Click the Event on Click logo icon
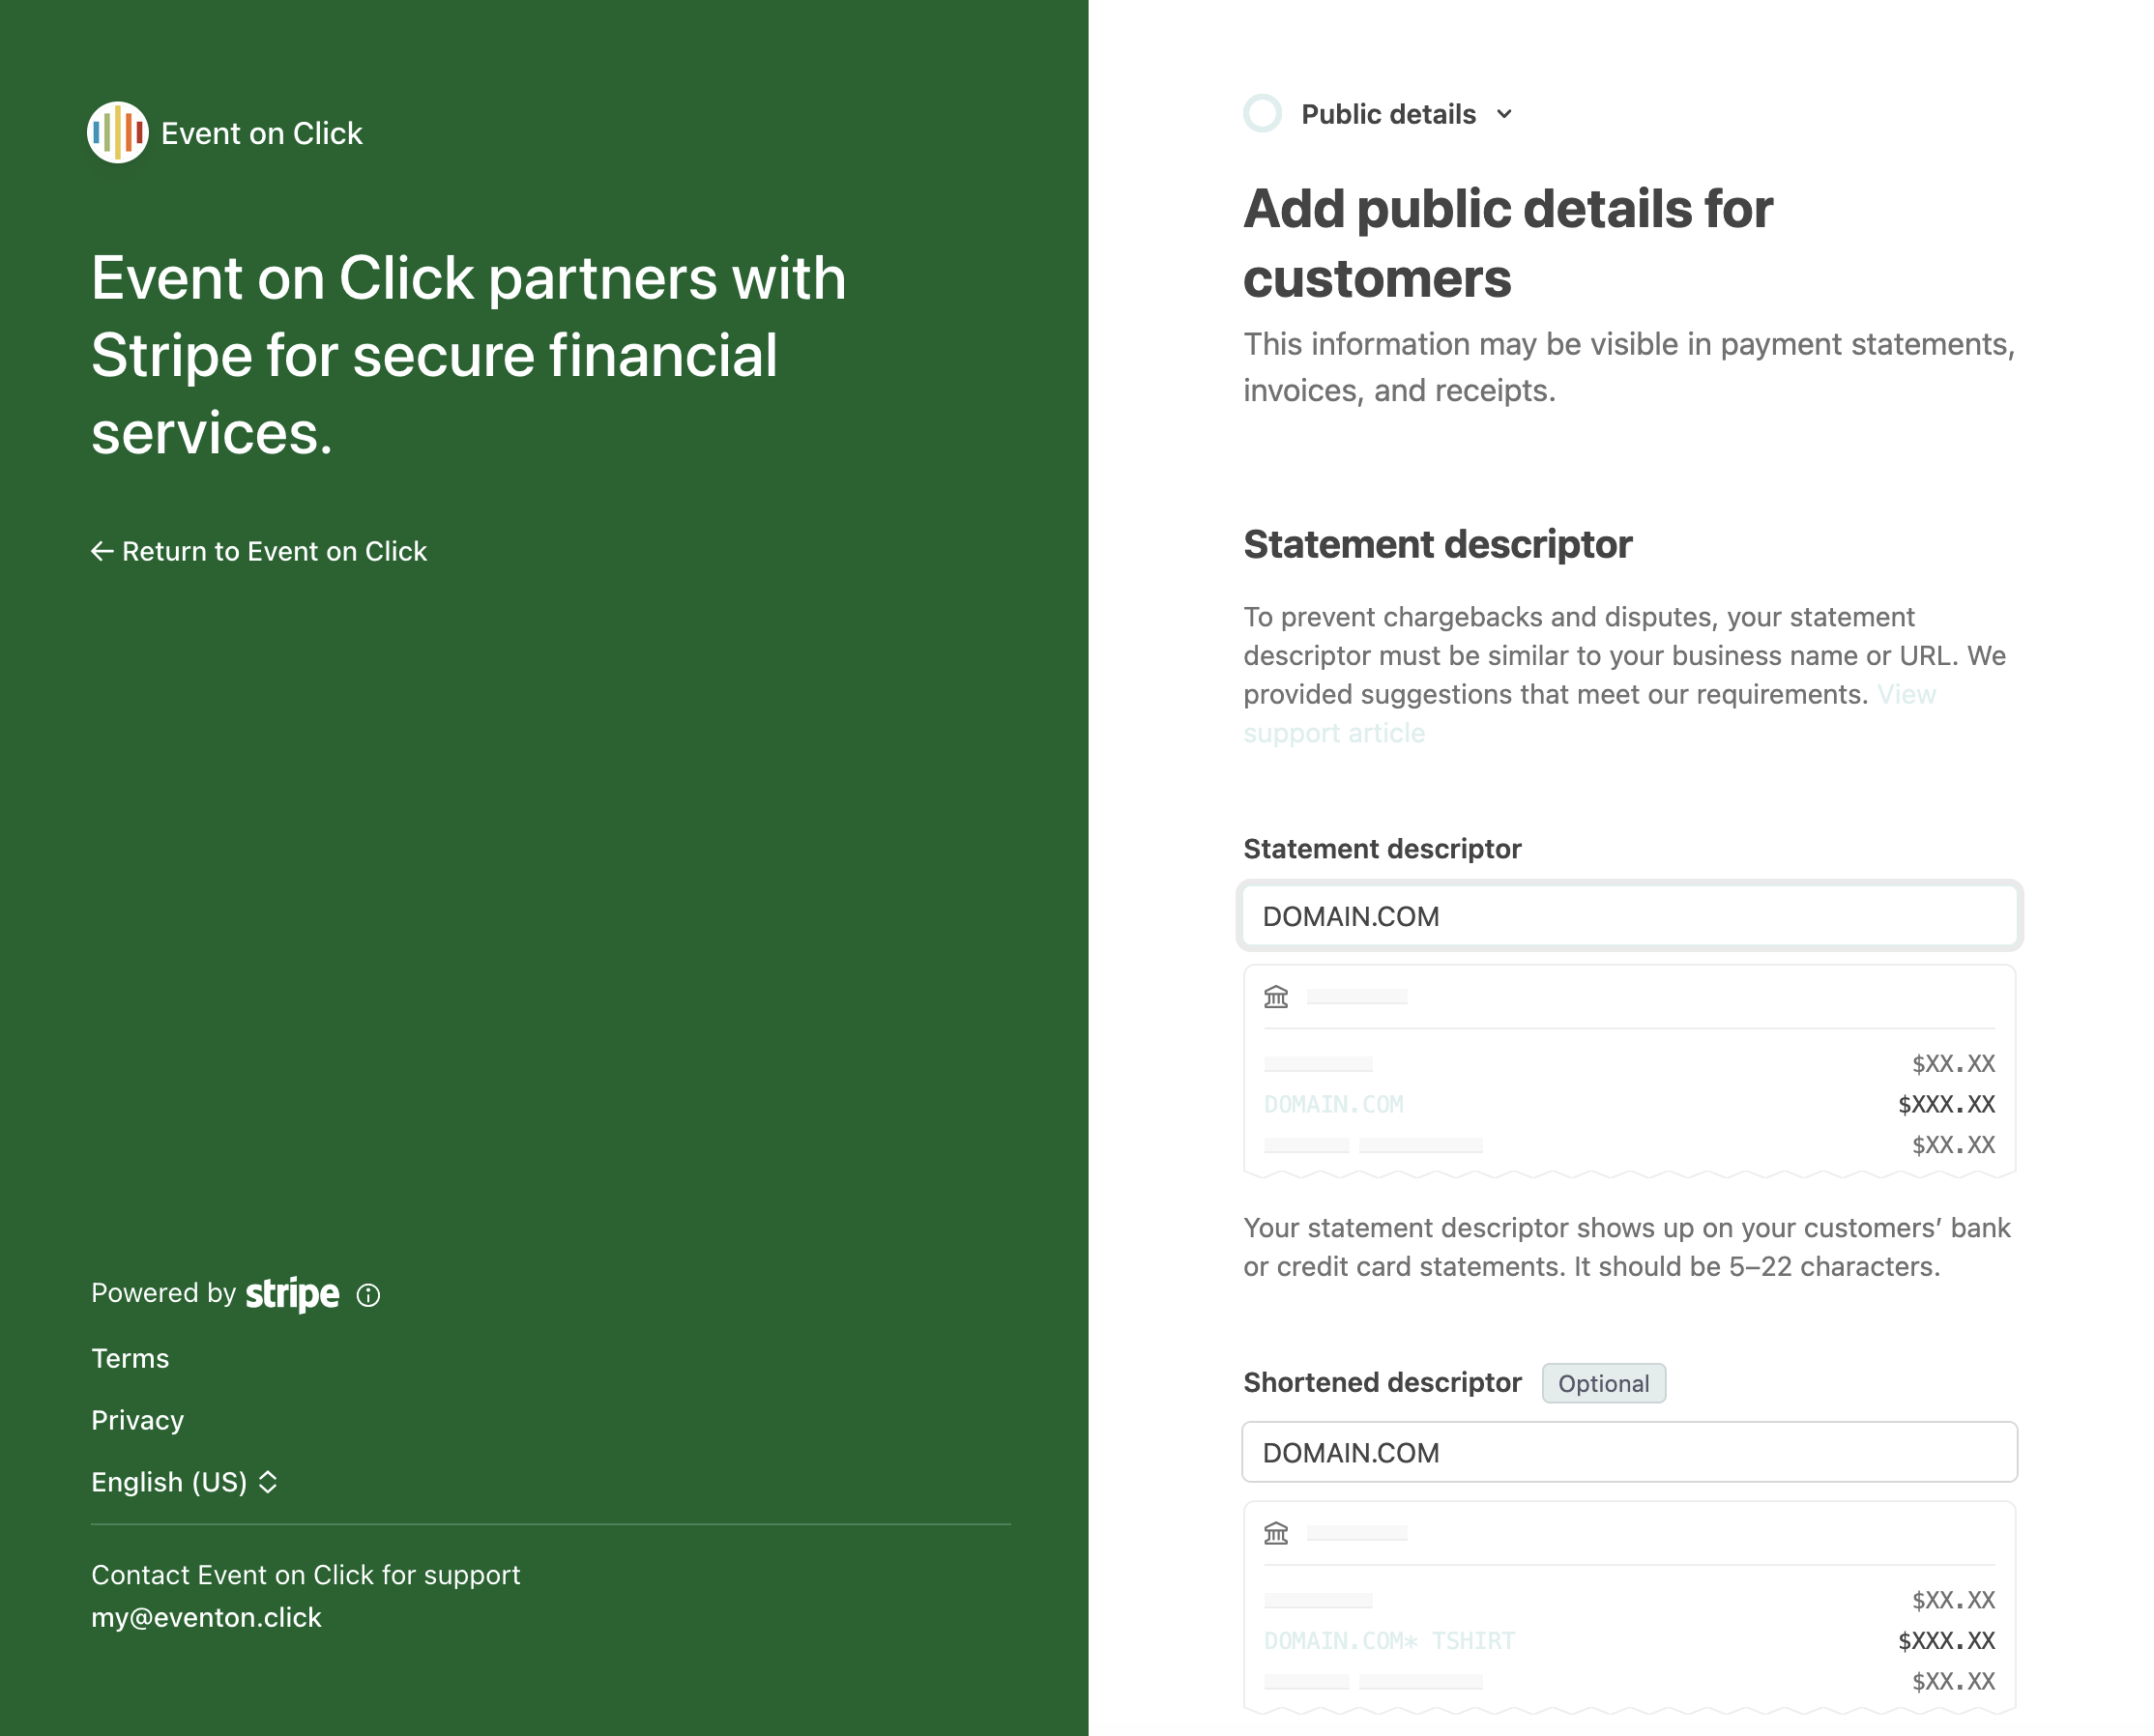This screenshot has width=2154, height=1736. (117, 132)
